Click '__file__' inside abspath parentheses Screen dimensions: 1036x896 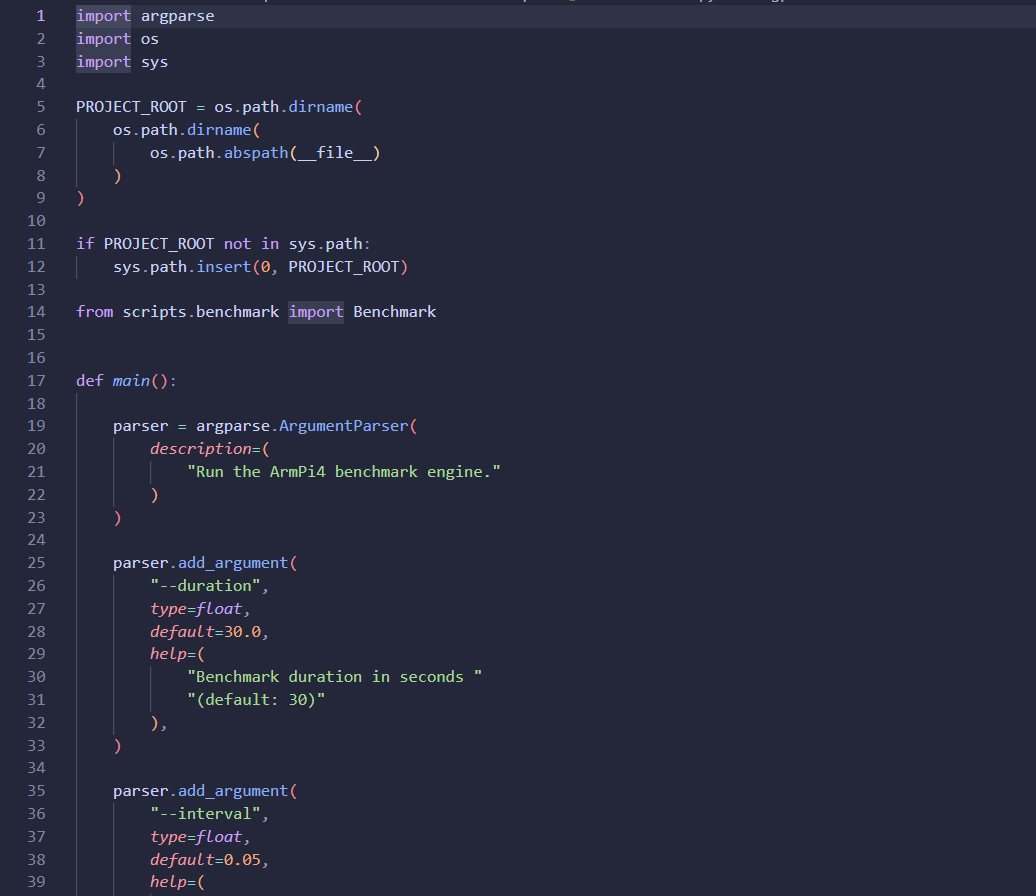click(335, 153)
